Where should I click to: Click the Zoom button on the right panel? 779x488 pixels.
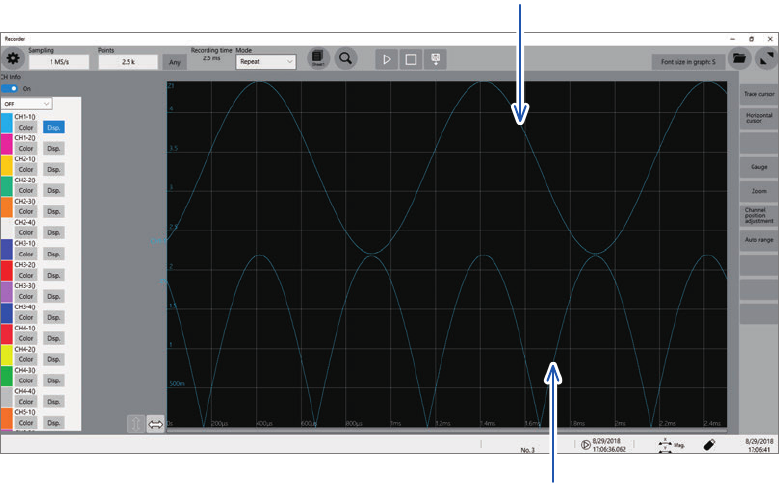[759, 191]
